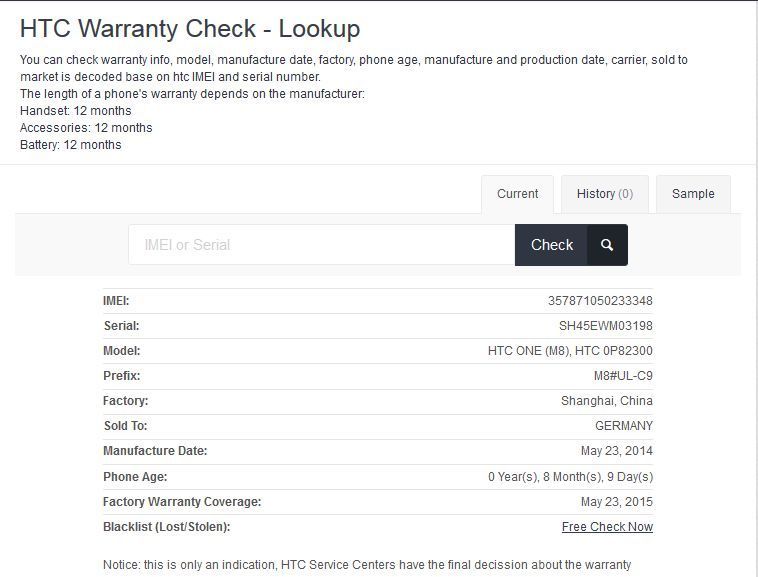The height and width of the screenshot is (577, 758).
Task: Select the serial value SH45EWM03198
Action: (606, 326)
